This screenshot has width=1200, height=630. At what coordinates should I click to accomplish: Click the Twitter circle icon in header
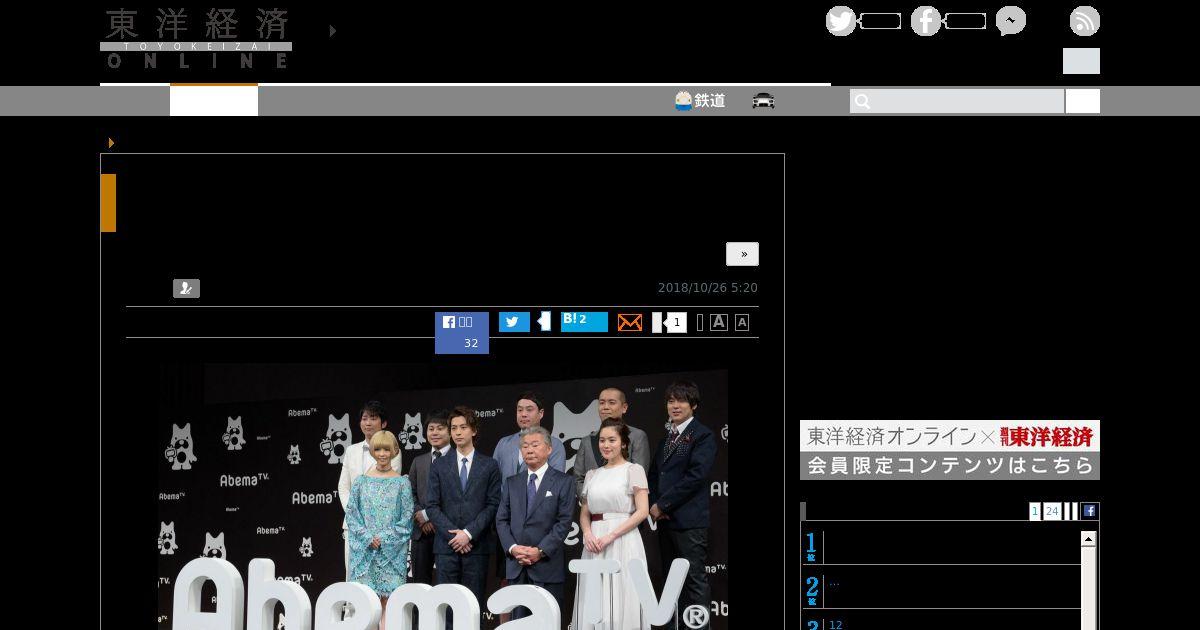[x=841, y=21]
